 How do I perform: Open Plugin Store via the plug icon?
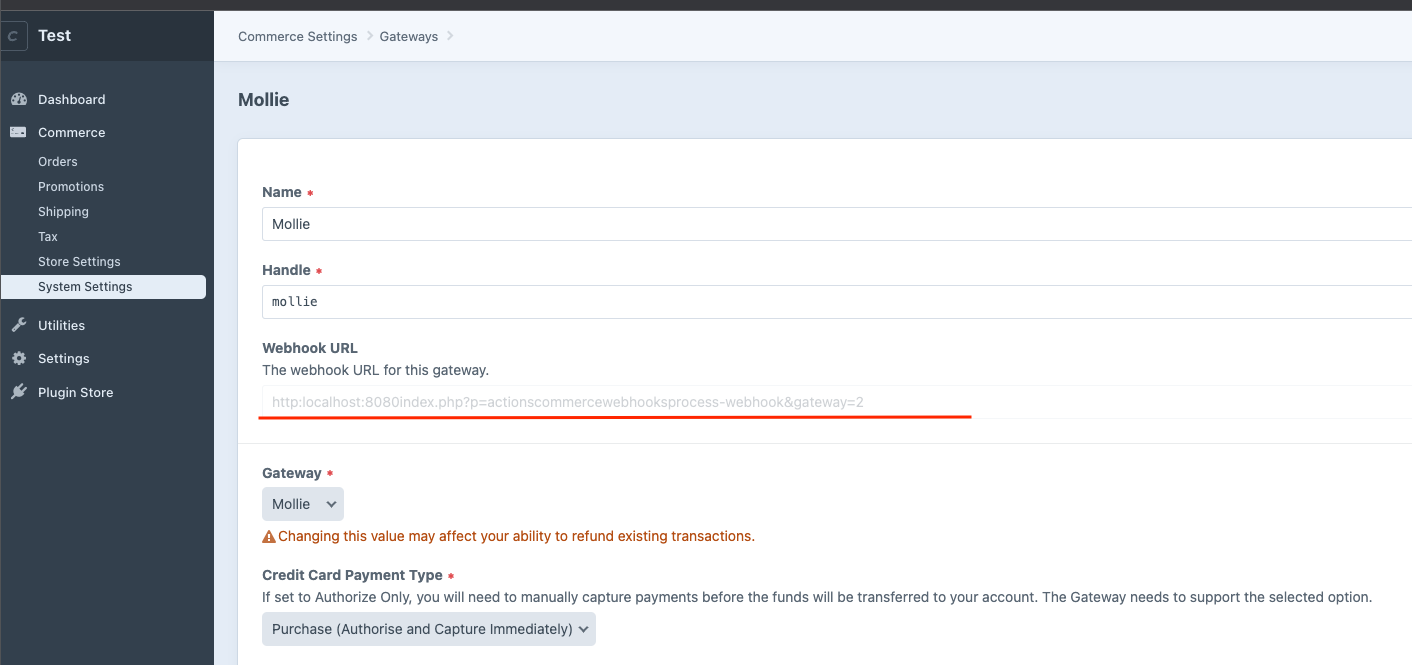coord(18,392)
